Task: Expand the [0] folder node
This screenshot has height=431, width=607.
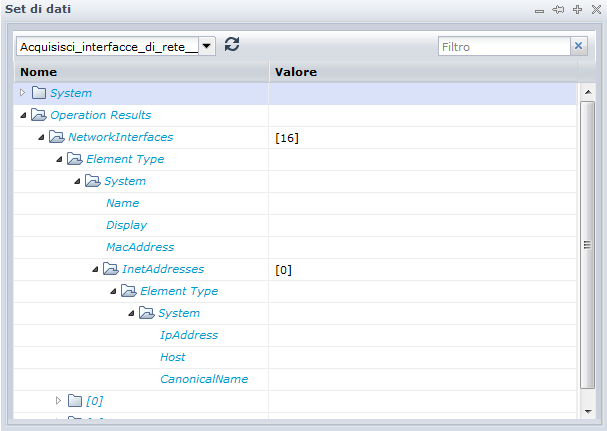Action: 58,400
